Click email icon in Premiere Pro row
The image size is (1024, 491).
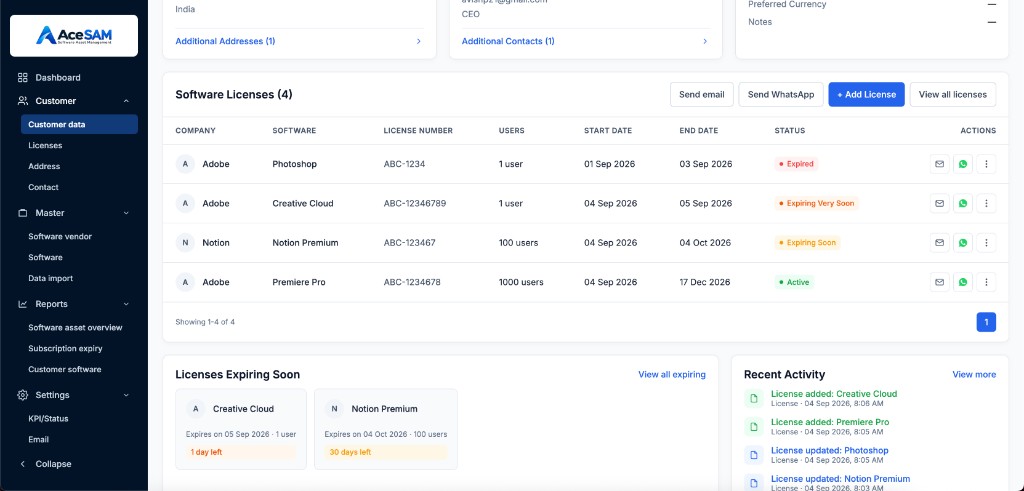pos(940,283)
